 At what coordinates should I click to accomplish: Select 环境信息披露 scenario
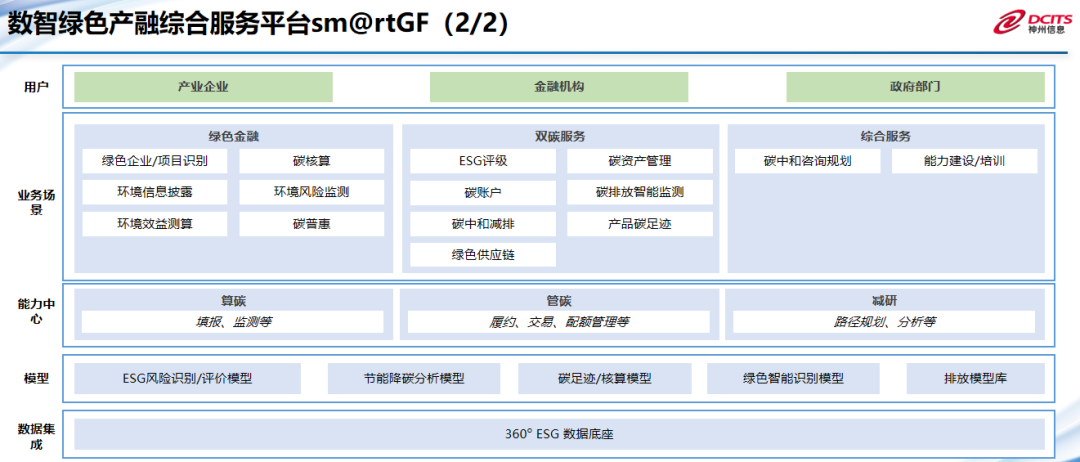click(155, 192)
